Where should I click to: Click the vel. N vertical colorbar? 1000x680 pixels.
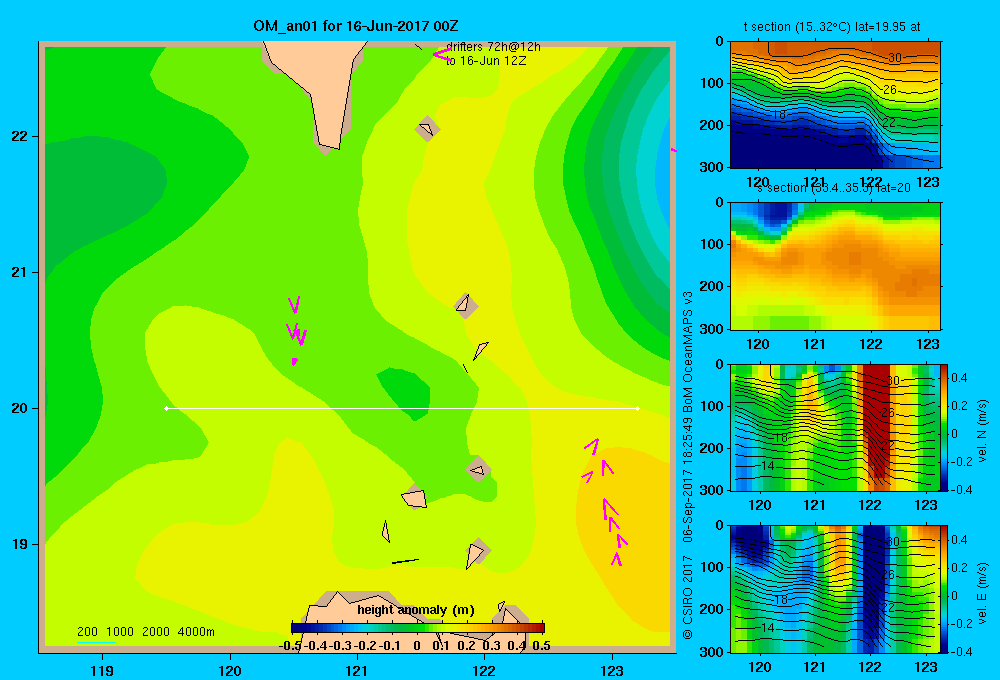(x=945, y=427)
